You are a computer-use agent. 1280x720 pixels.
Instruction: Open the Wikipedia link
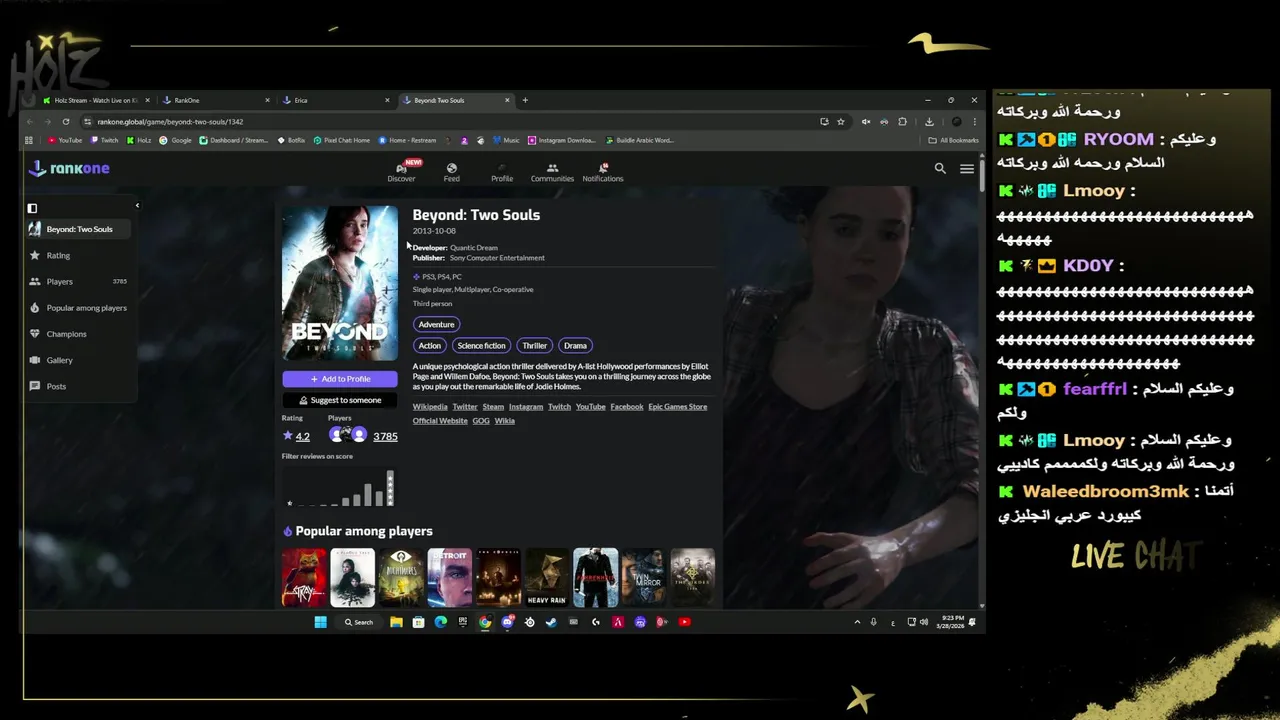(x=430, y=407)
